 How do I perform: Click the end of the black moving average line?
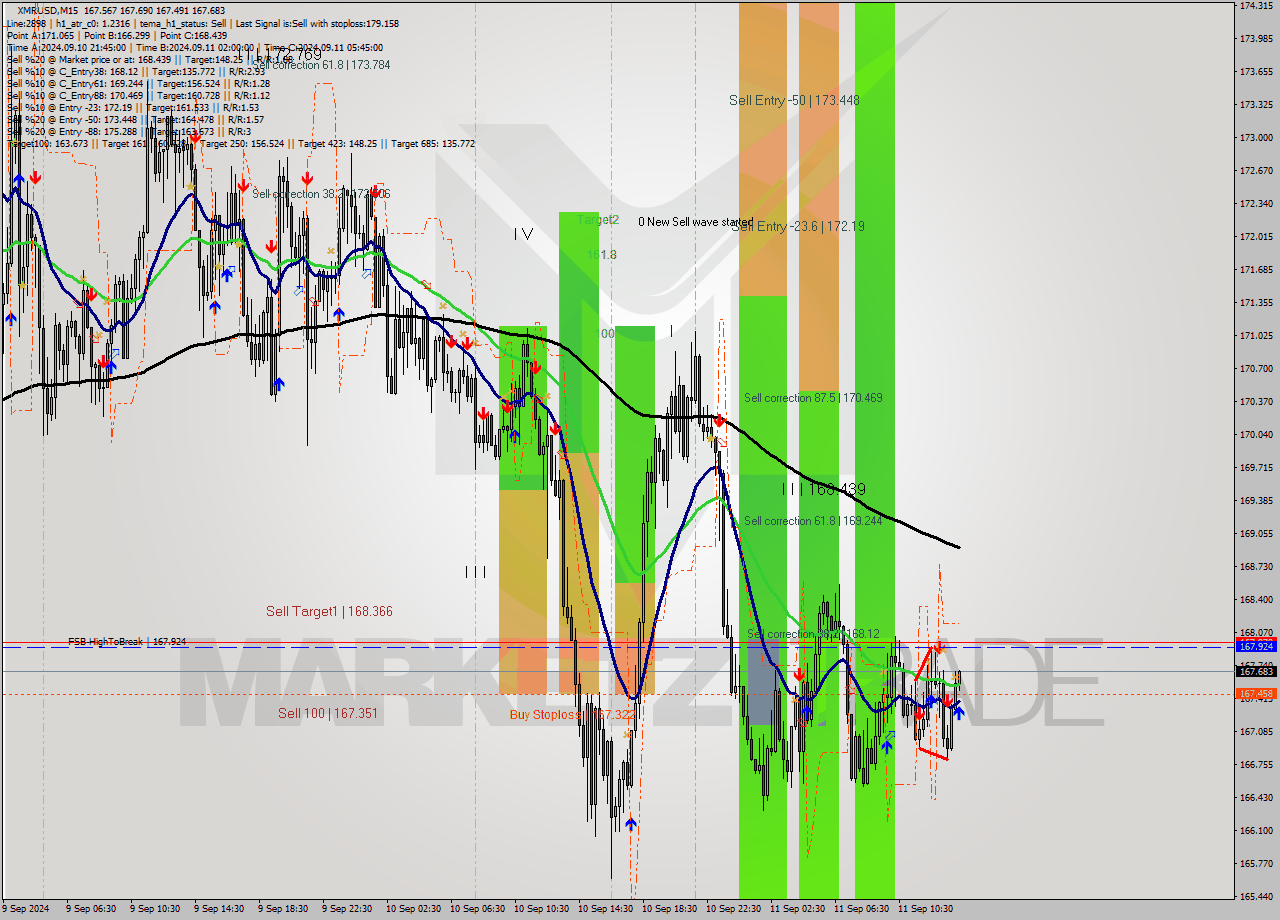958,547
